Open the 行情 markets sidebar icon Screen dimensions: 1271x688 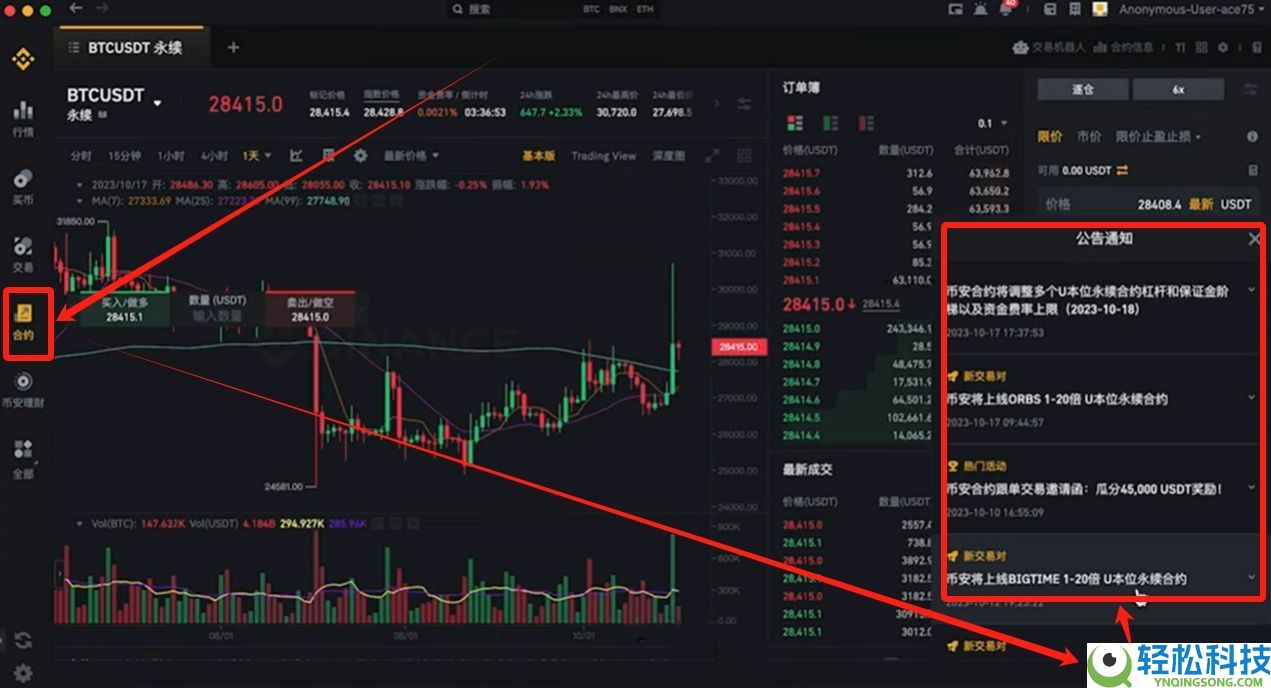[x=23, y=118]
